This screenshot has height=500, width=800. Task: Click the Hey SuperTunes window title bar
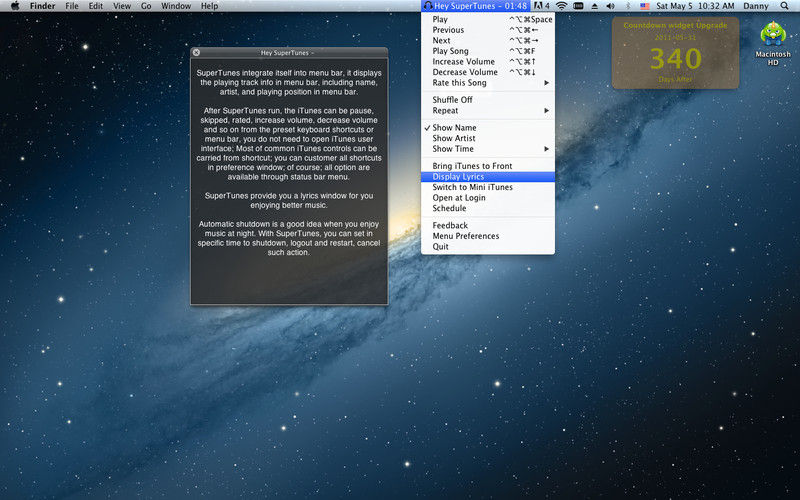tap(289, 53)
